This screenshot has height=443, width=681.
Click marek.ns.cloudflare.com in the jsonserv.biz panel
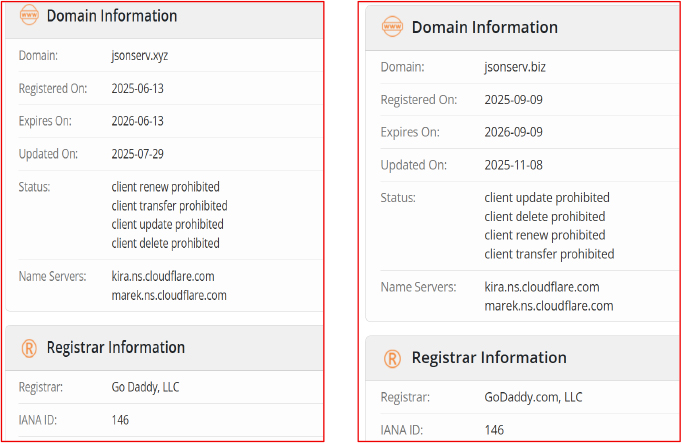(x=549, y=306)
